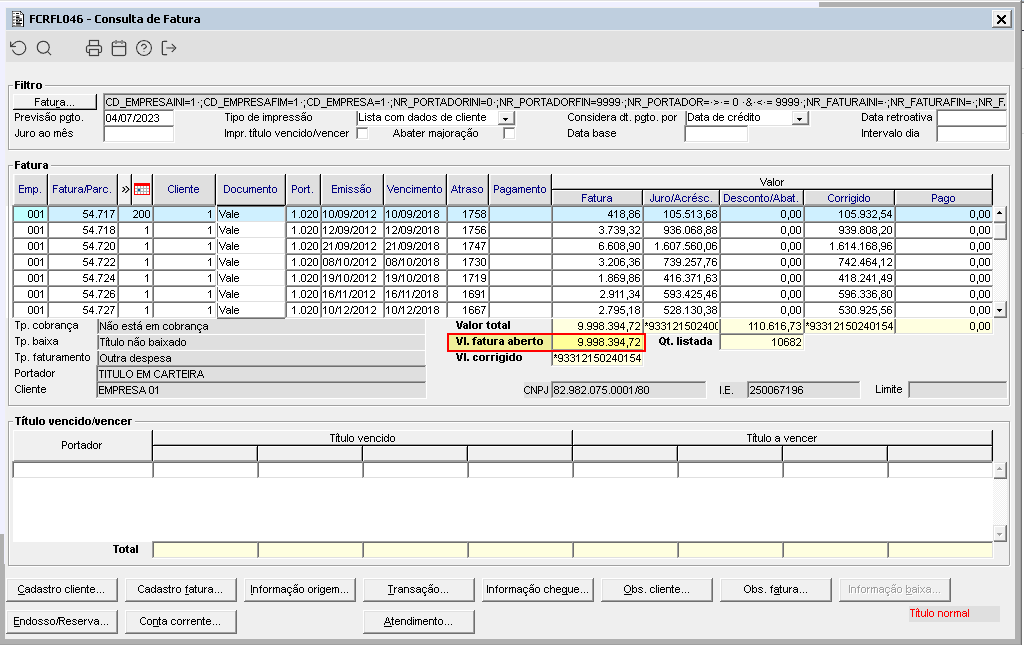Screen dimensions: 1024x645
Task: Click the undo/reset arrow toolbar icon
Action: tap(18, 48)
